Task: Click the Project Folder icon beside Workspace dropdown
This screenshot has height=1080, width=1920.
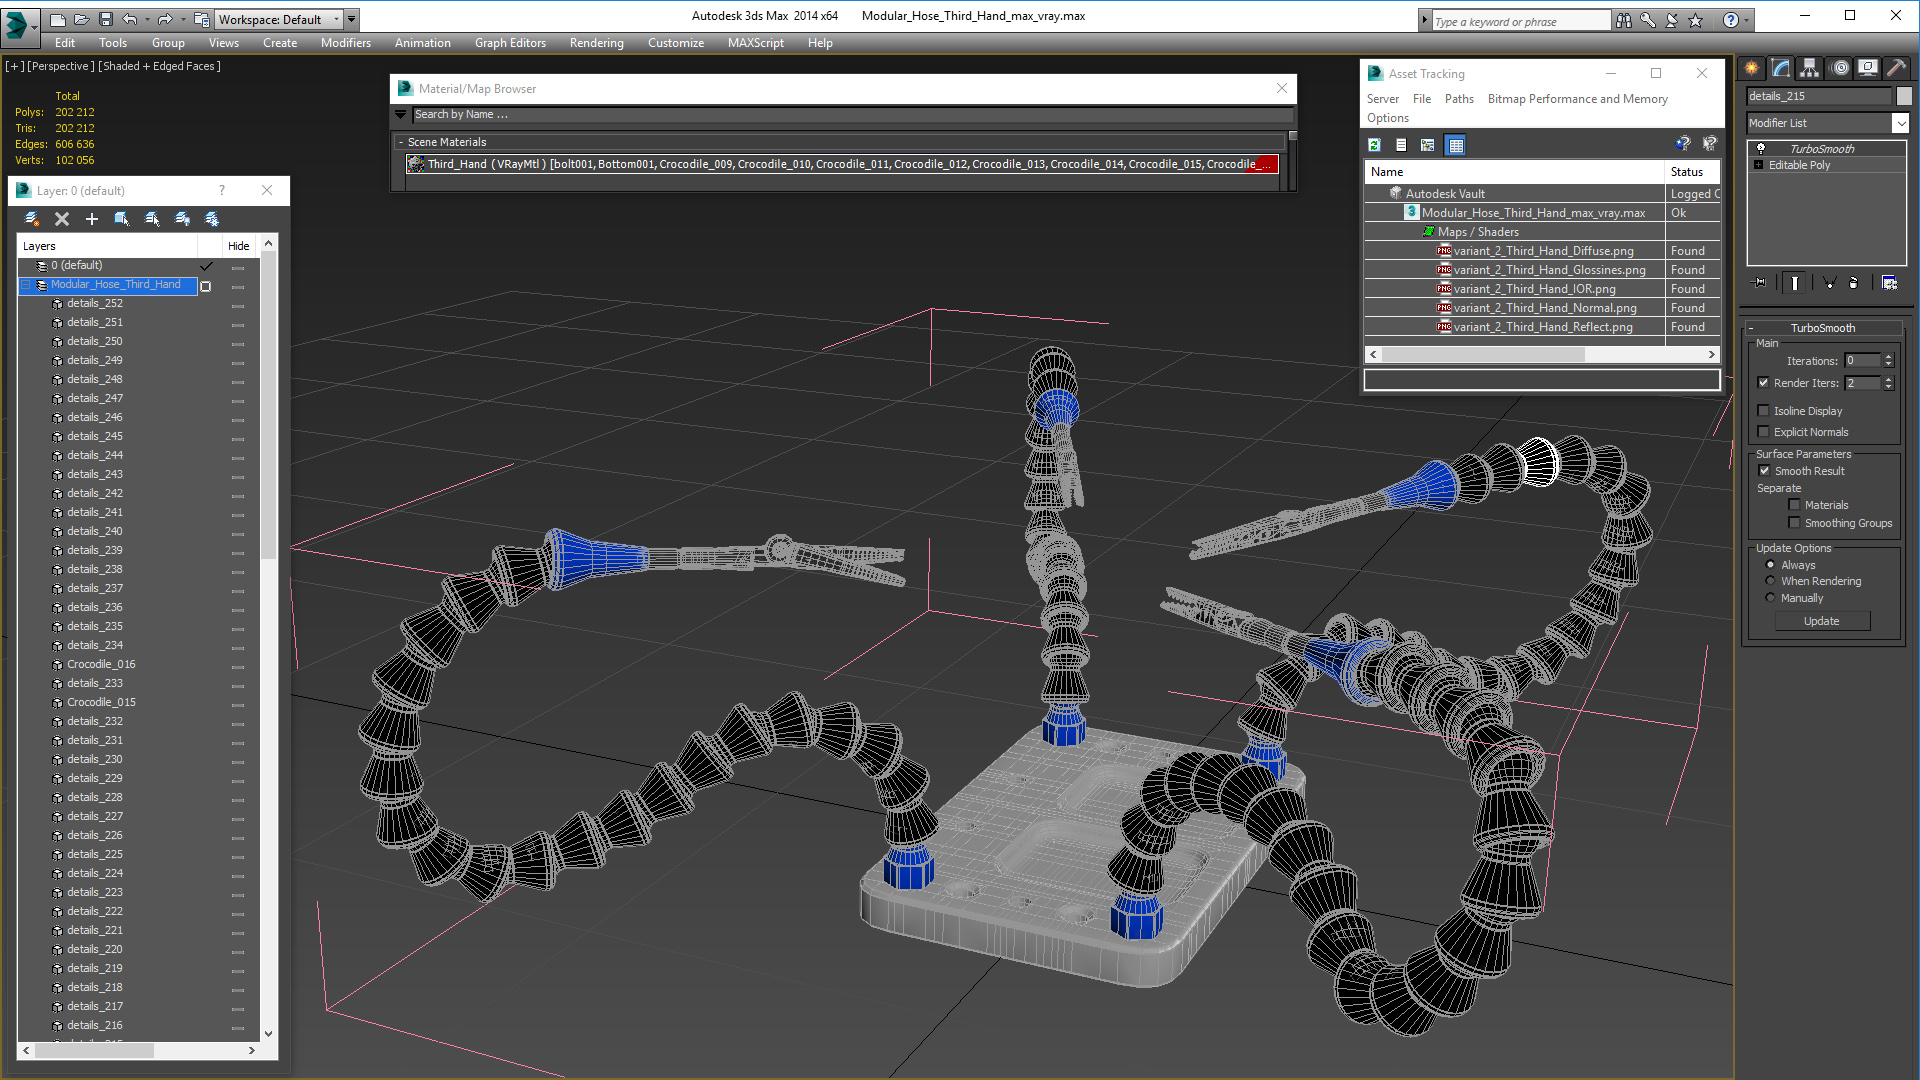Action: pos(201,19)
